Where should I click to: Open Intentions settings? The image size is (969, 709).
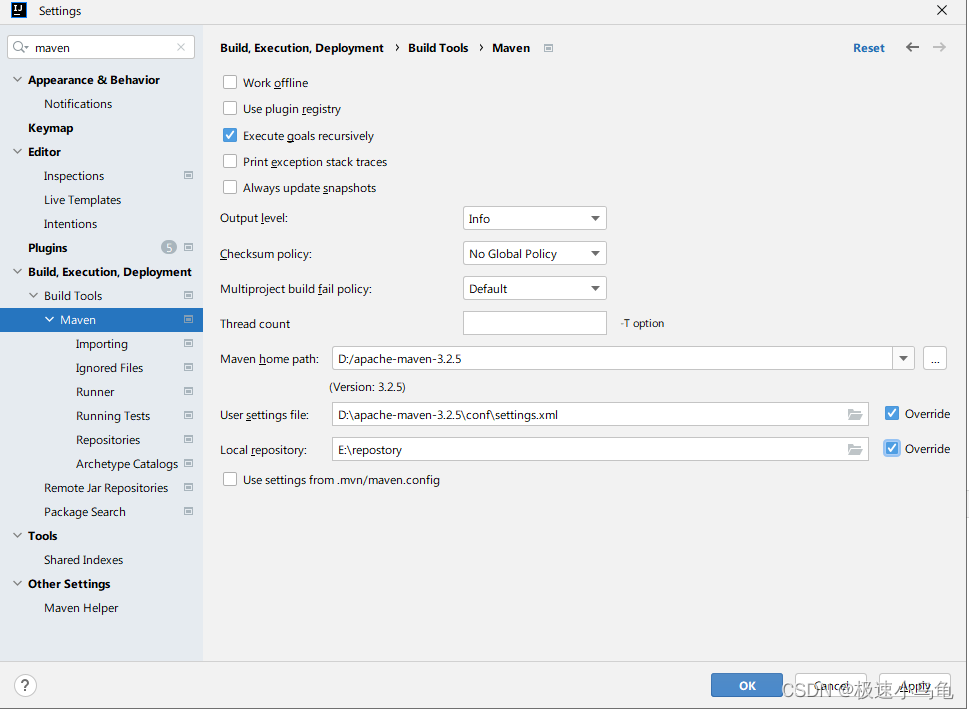pyautogui.click(x=70, y=224)
